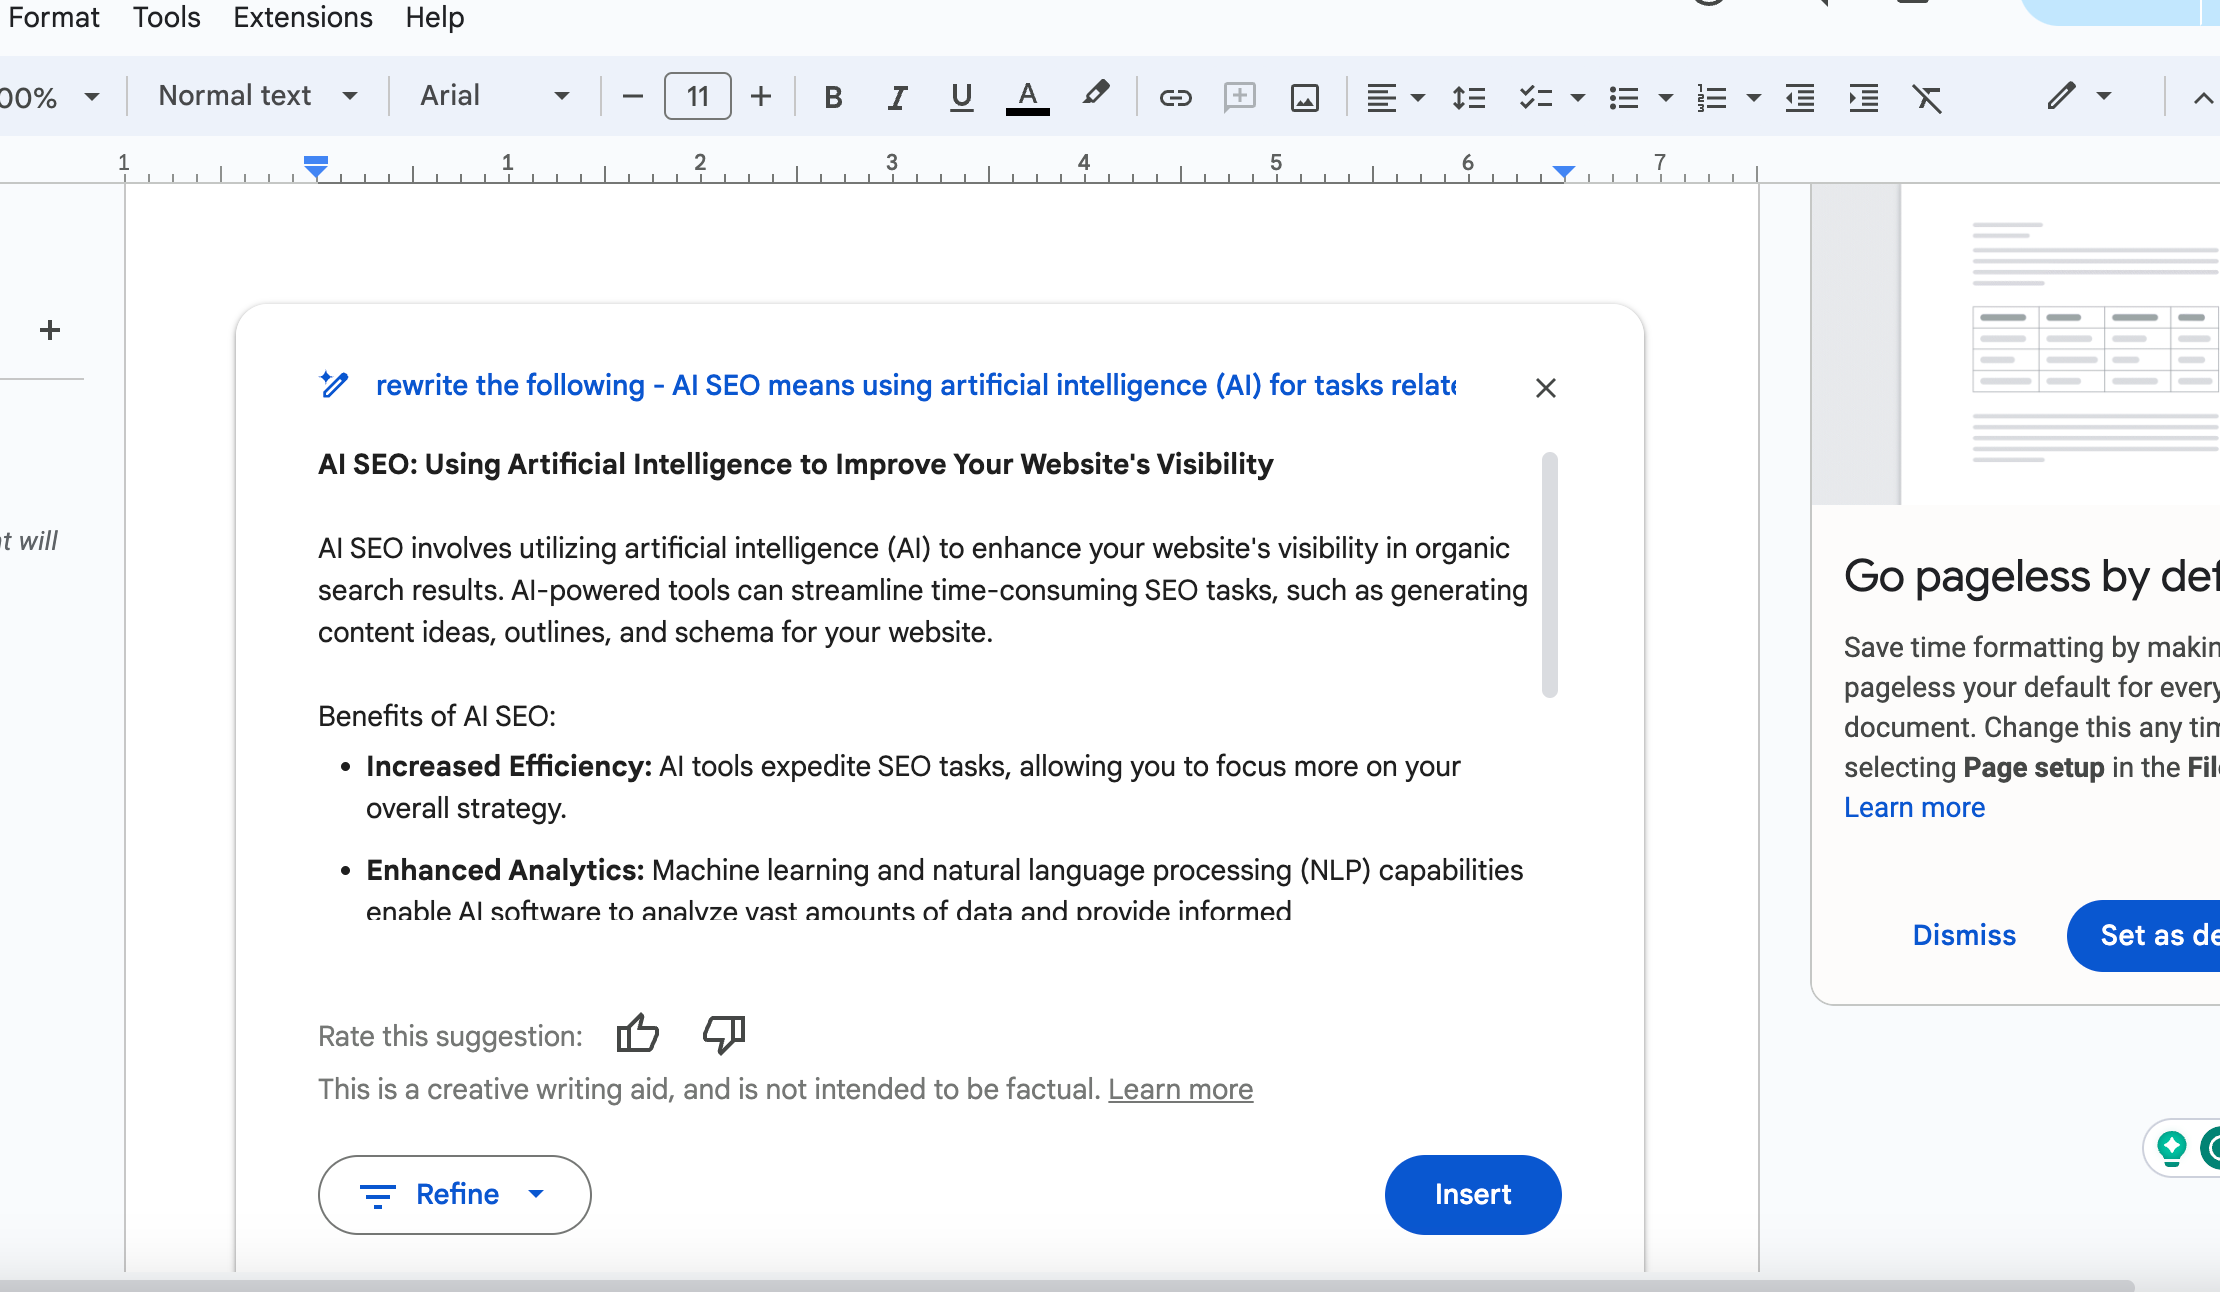Open the text color picker
Image resolution: width=2220 pixels, height=1292 pixels.
click(x=1027, y=97)
